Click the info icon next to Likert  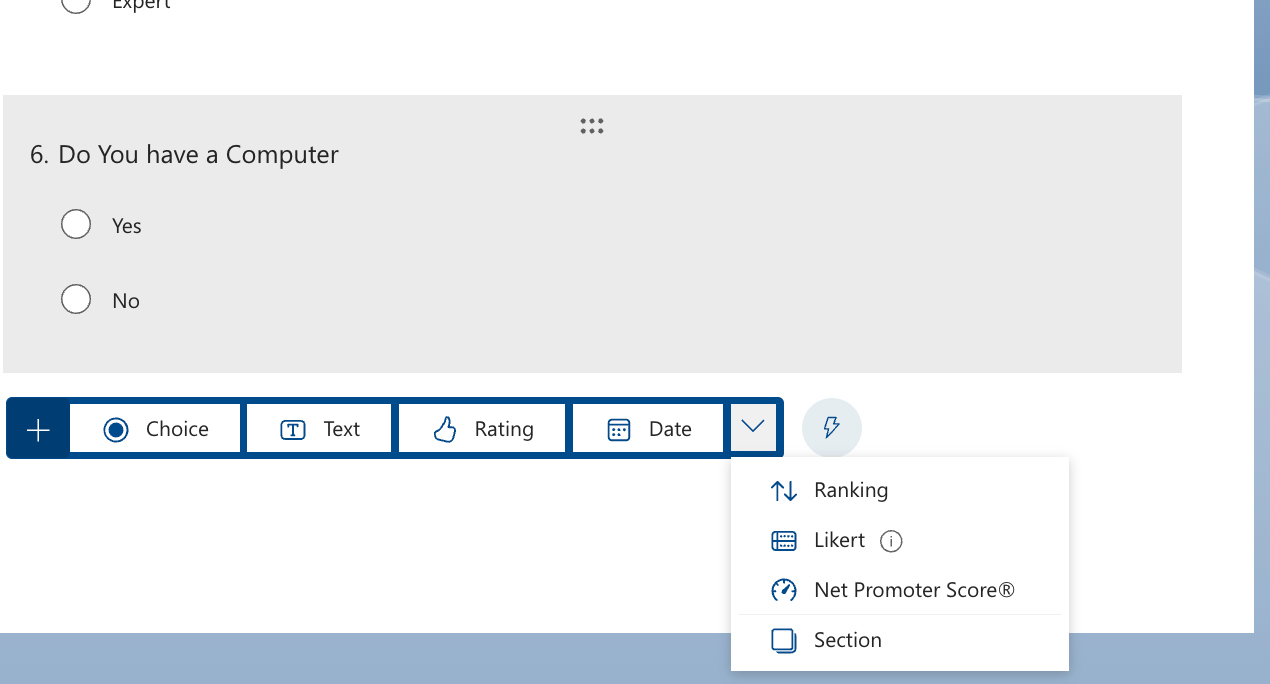[891, 540]
